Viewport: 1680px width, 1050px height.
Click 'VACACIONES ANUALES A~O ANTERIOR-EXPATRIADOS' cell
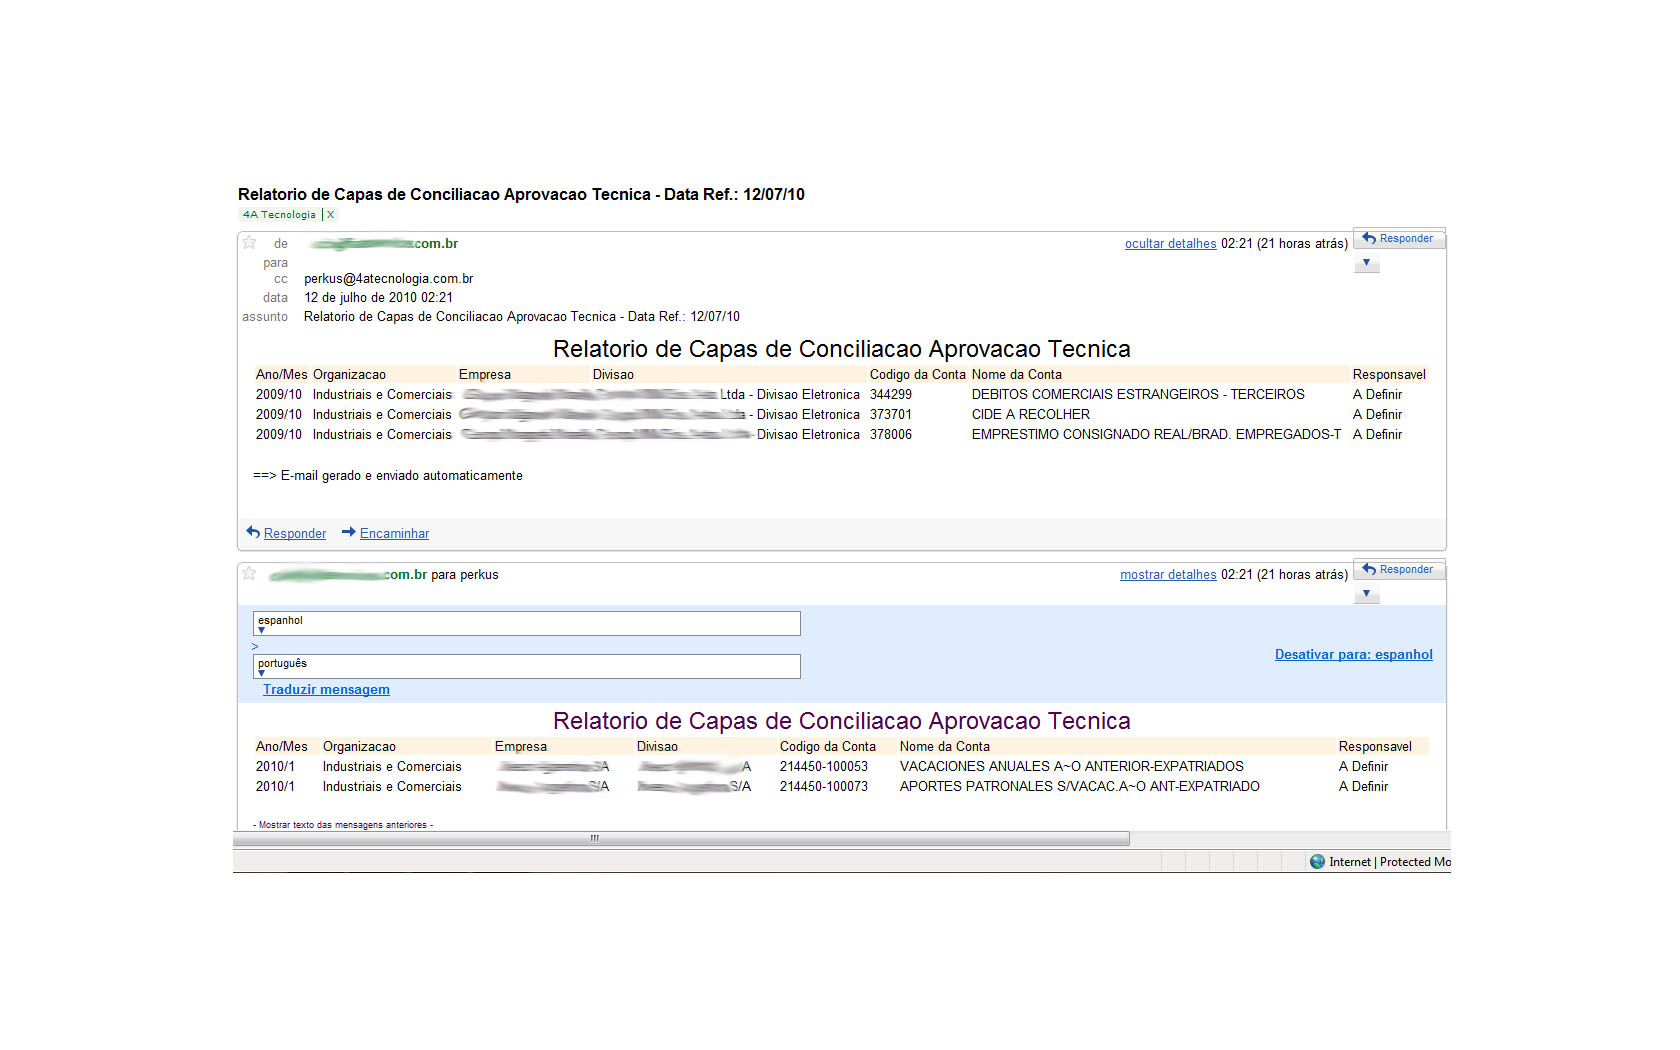(x=1072, y=767)
